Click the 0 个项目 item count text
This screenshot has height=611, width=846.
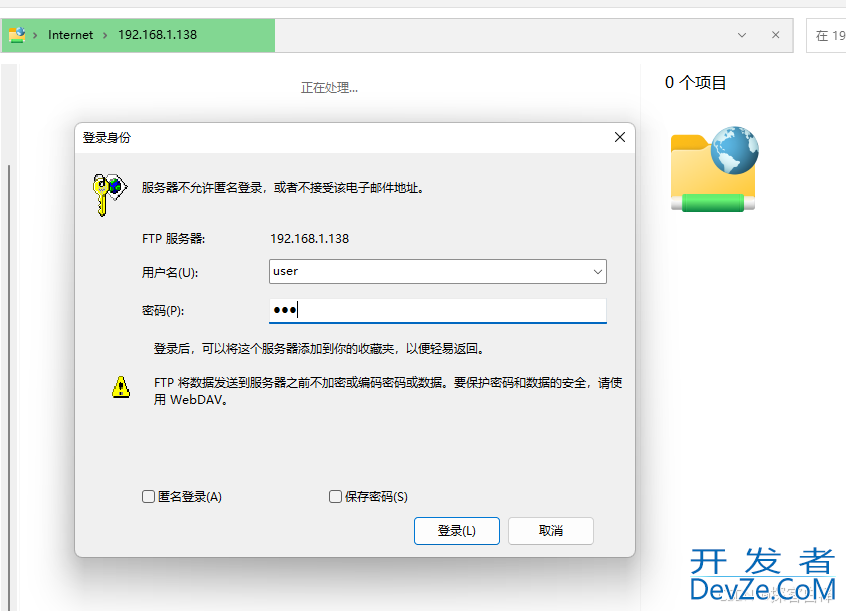(x=695, y=83)
